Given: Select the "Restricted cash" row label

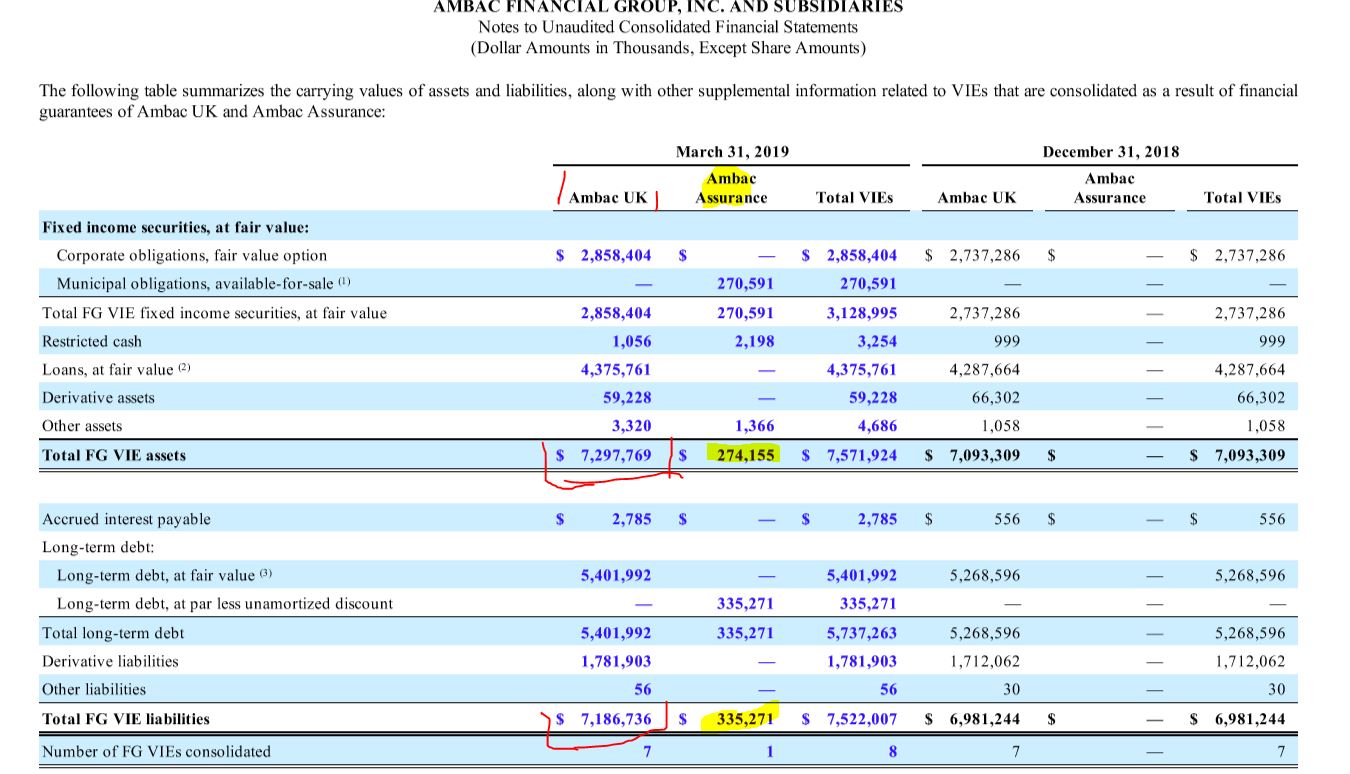Looking at the screenshot, I should coord(92,341).
